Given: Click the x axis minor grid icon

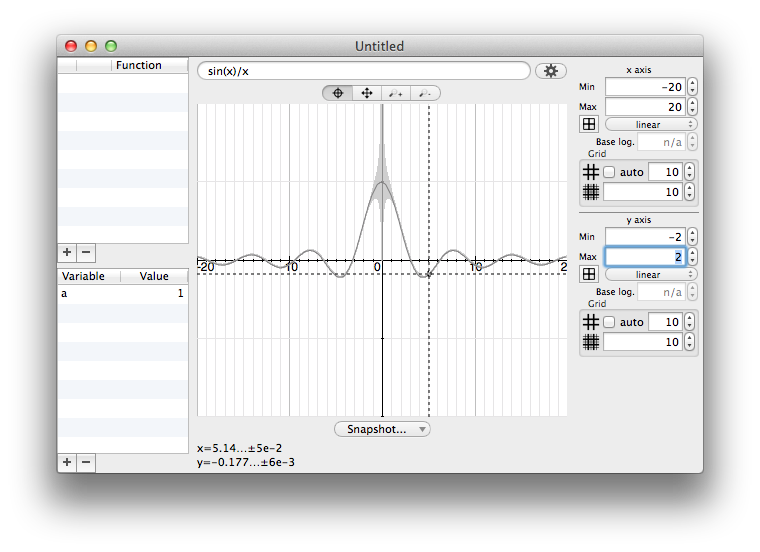Looking at the screenshot, I should [x=590, y=192].
